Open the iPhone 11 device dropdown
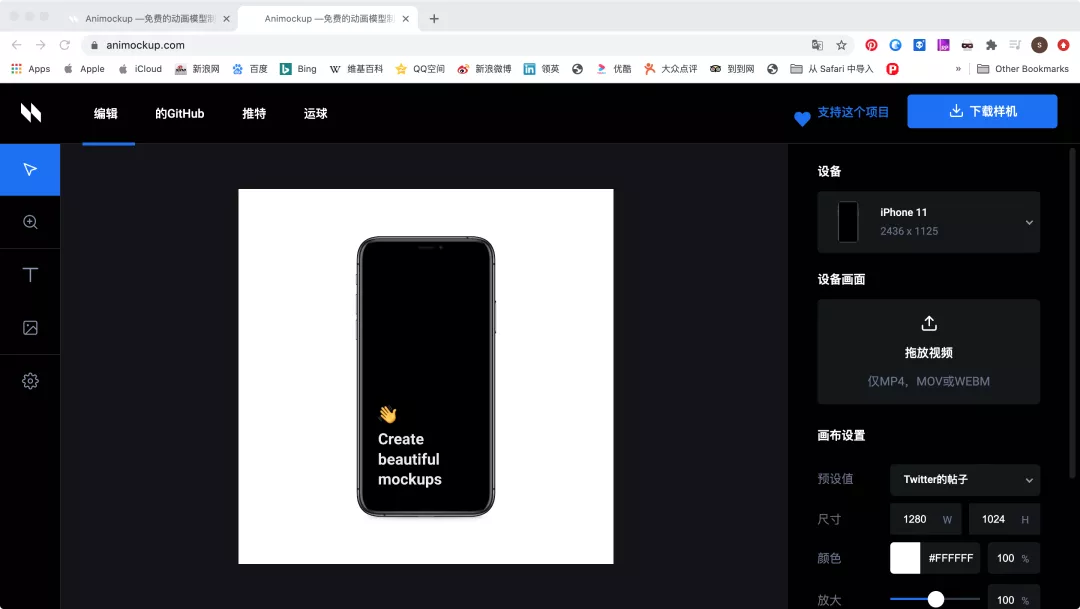Screen dimensions: 1080x609 928,221
